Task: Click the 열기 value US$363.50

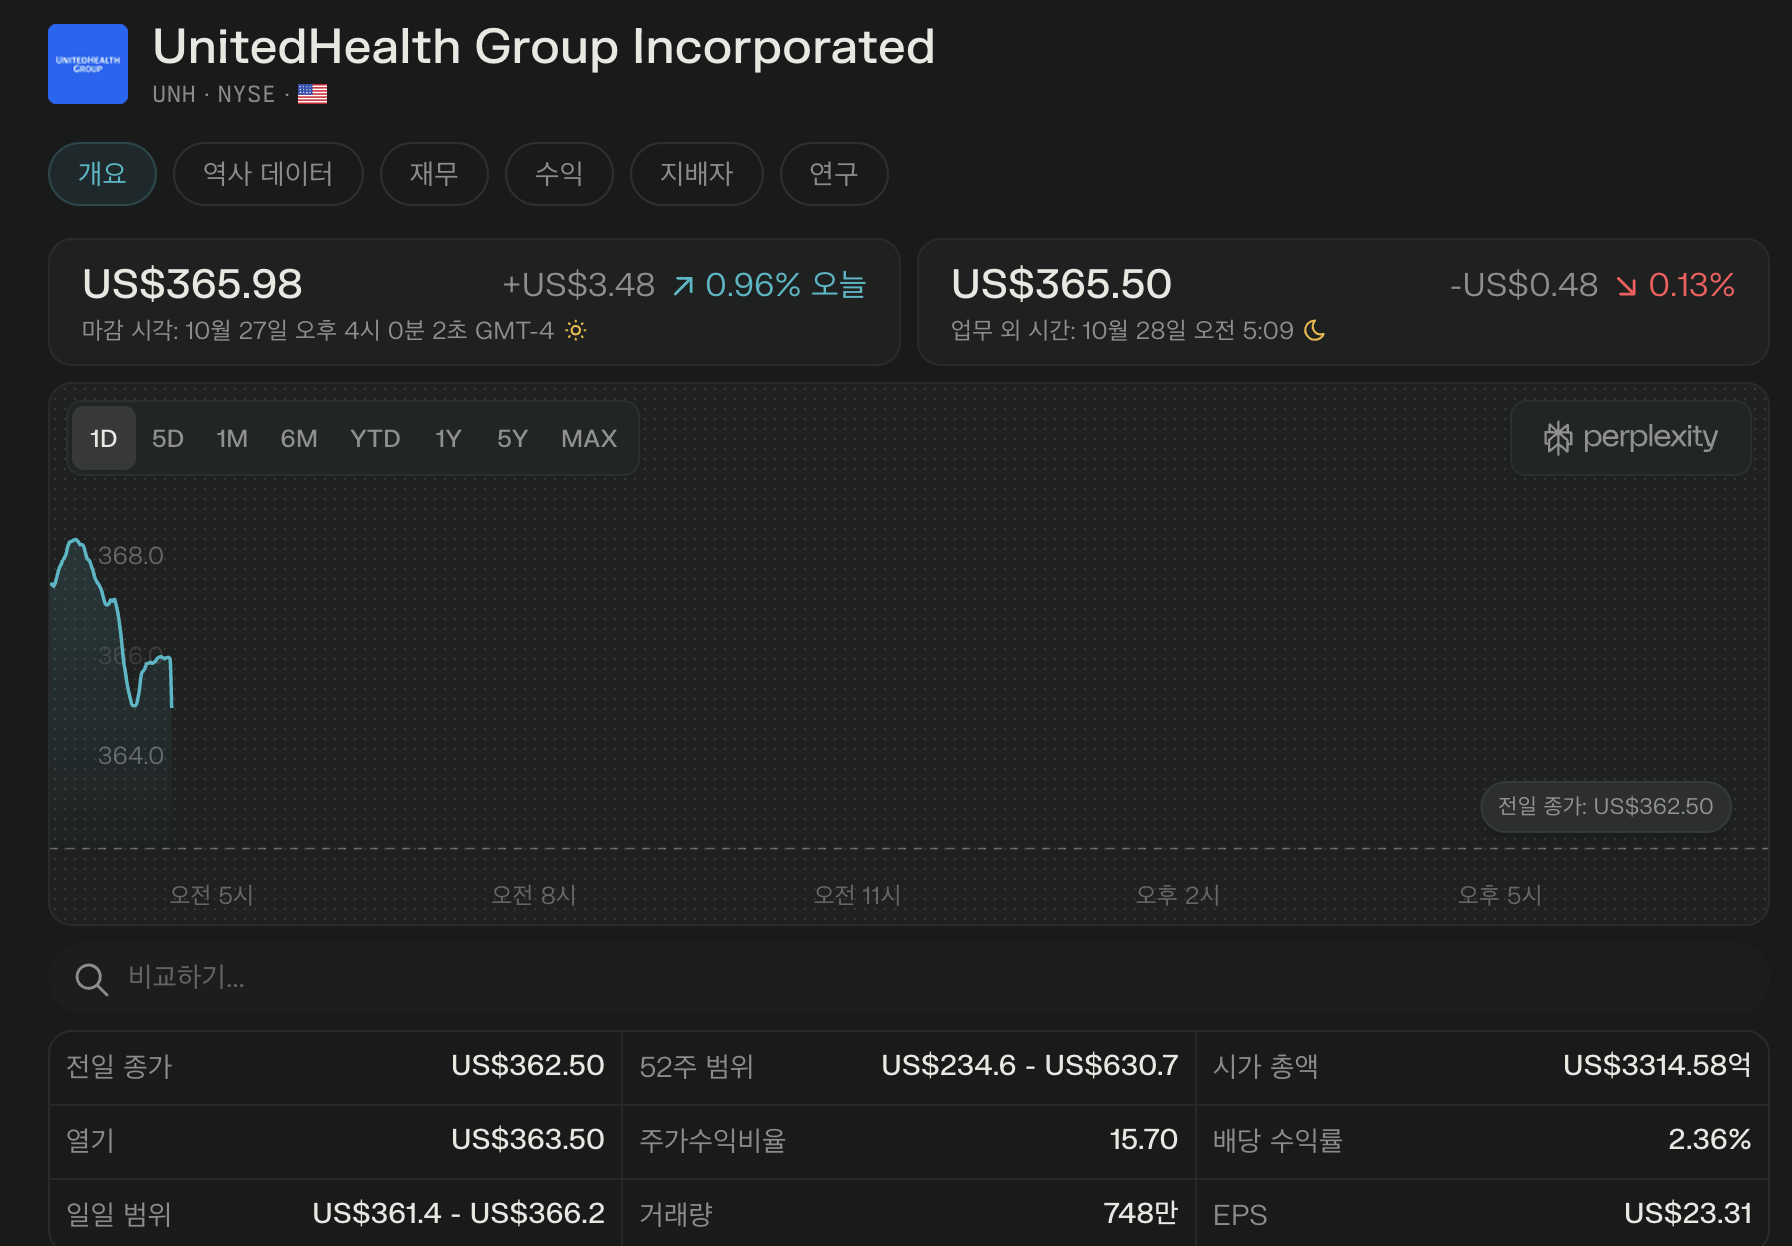Action: pos(527,1140)
